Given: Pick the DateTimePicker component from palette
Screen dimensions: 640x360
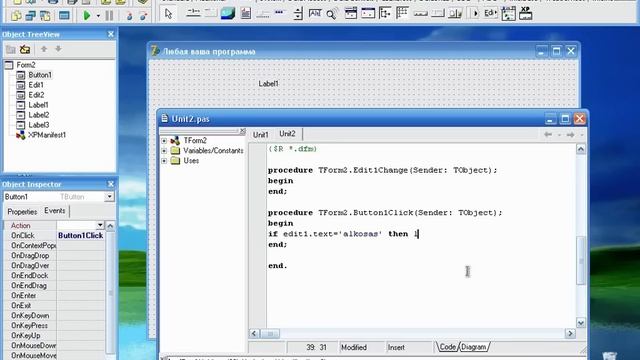Looking at the screenshot, I should coord(351,13).
